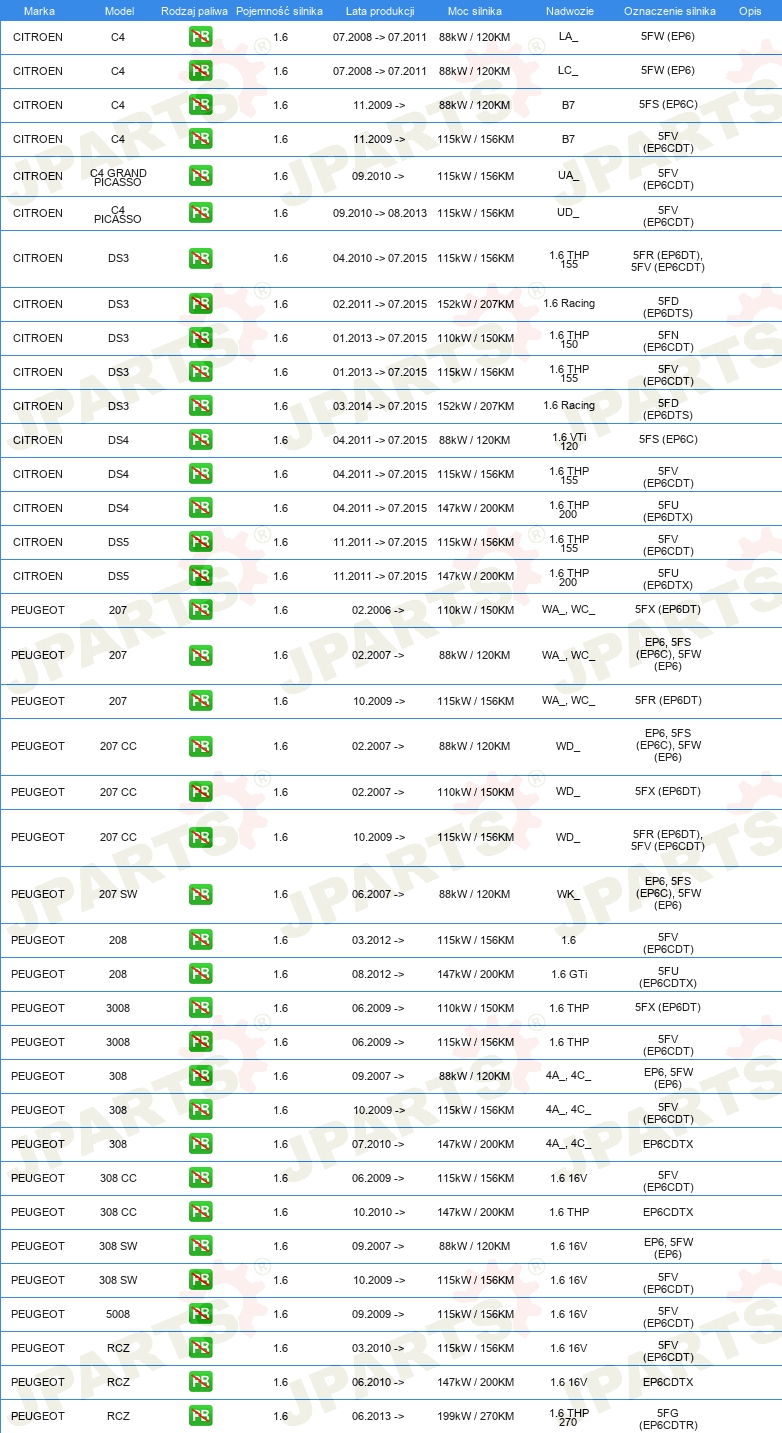Click production years 09.2010 -> 08.2013

(x=380, y=213)
